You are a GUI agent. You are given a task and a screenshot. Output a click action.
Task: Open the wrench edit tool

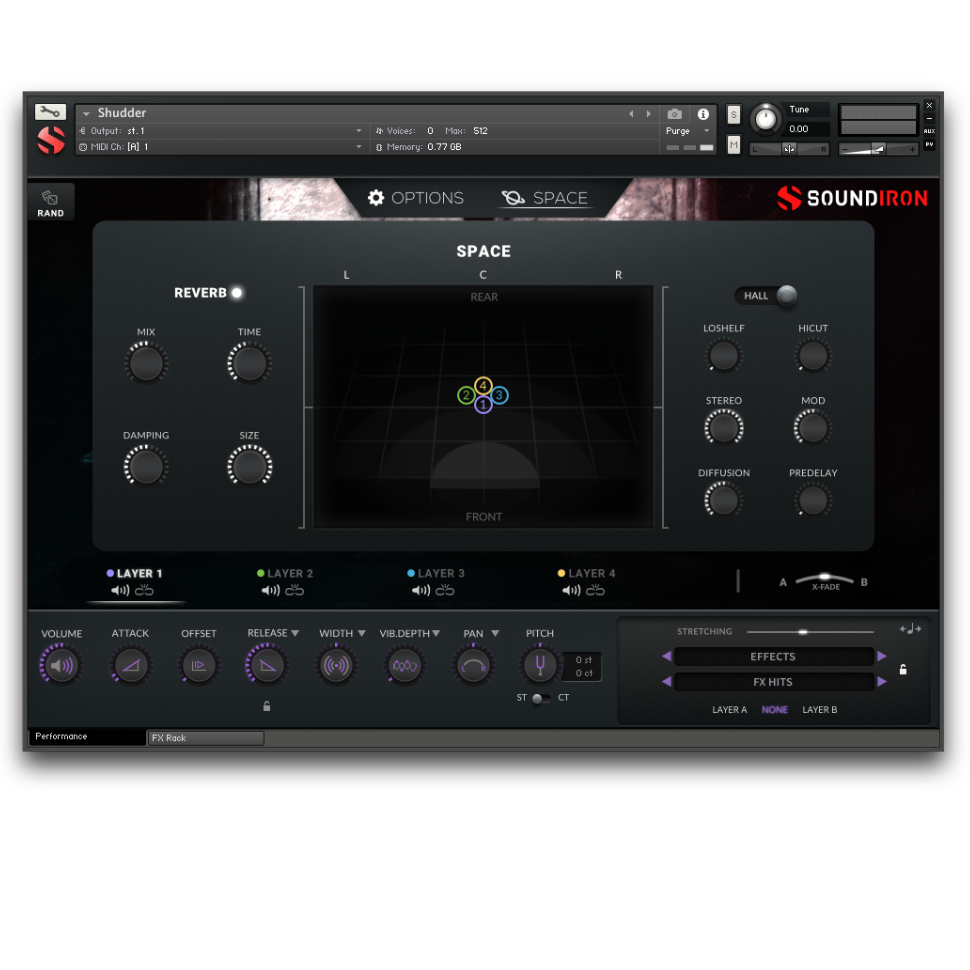tap(50, 112)
